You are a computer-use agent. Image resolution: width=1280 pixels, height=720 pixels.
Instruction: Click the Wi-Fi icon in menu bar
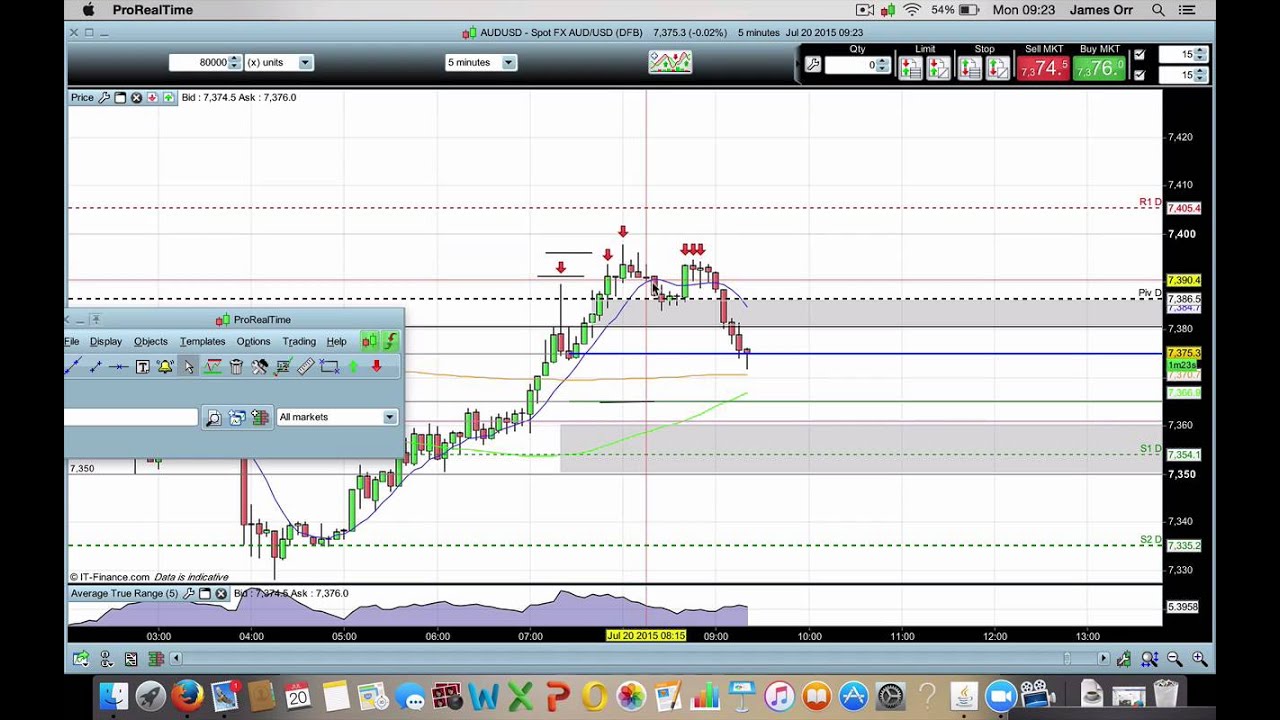pos(912,10)
